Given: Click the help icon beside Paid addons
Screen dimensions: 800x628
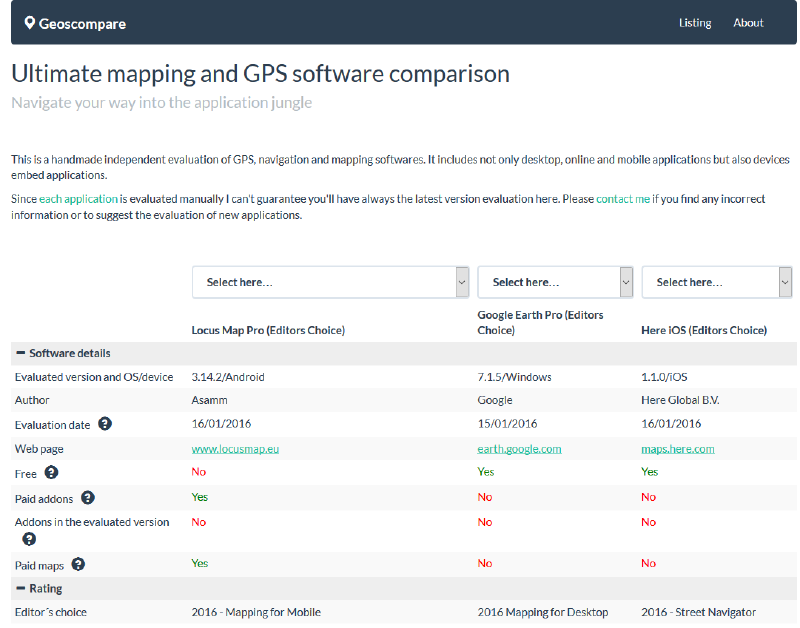Looking at the screenshot, I should click(88, 497).
